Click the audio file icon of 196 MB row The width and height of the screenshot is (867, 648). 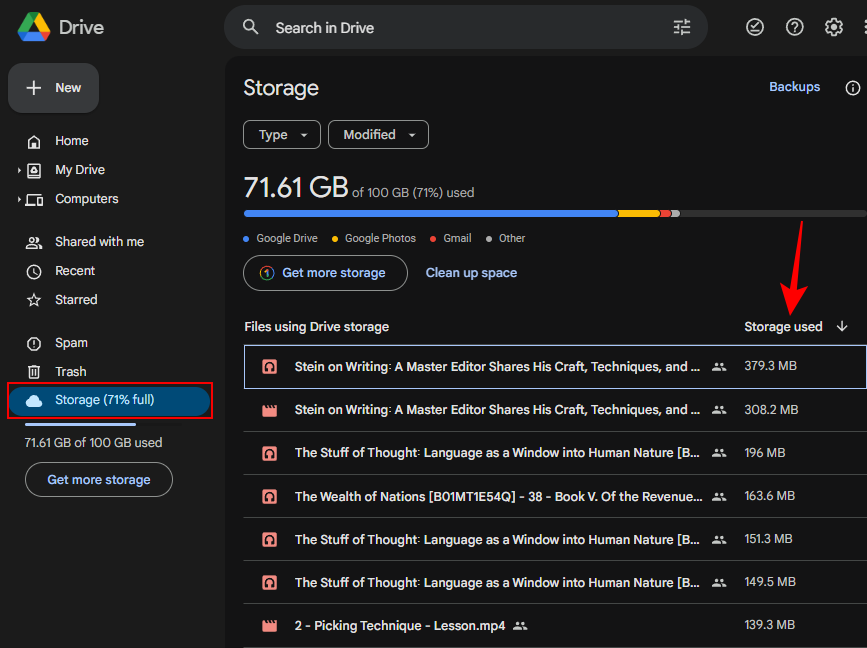tap(269, 453)
